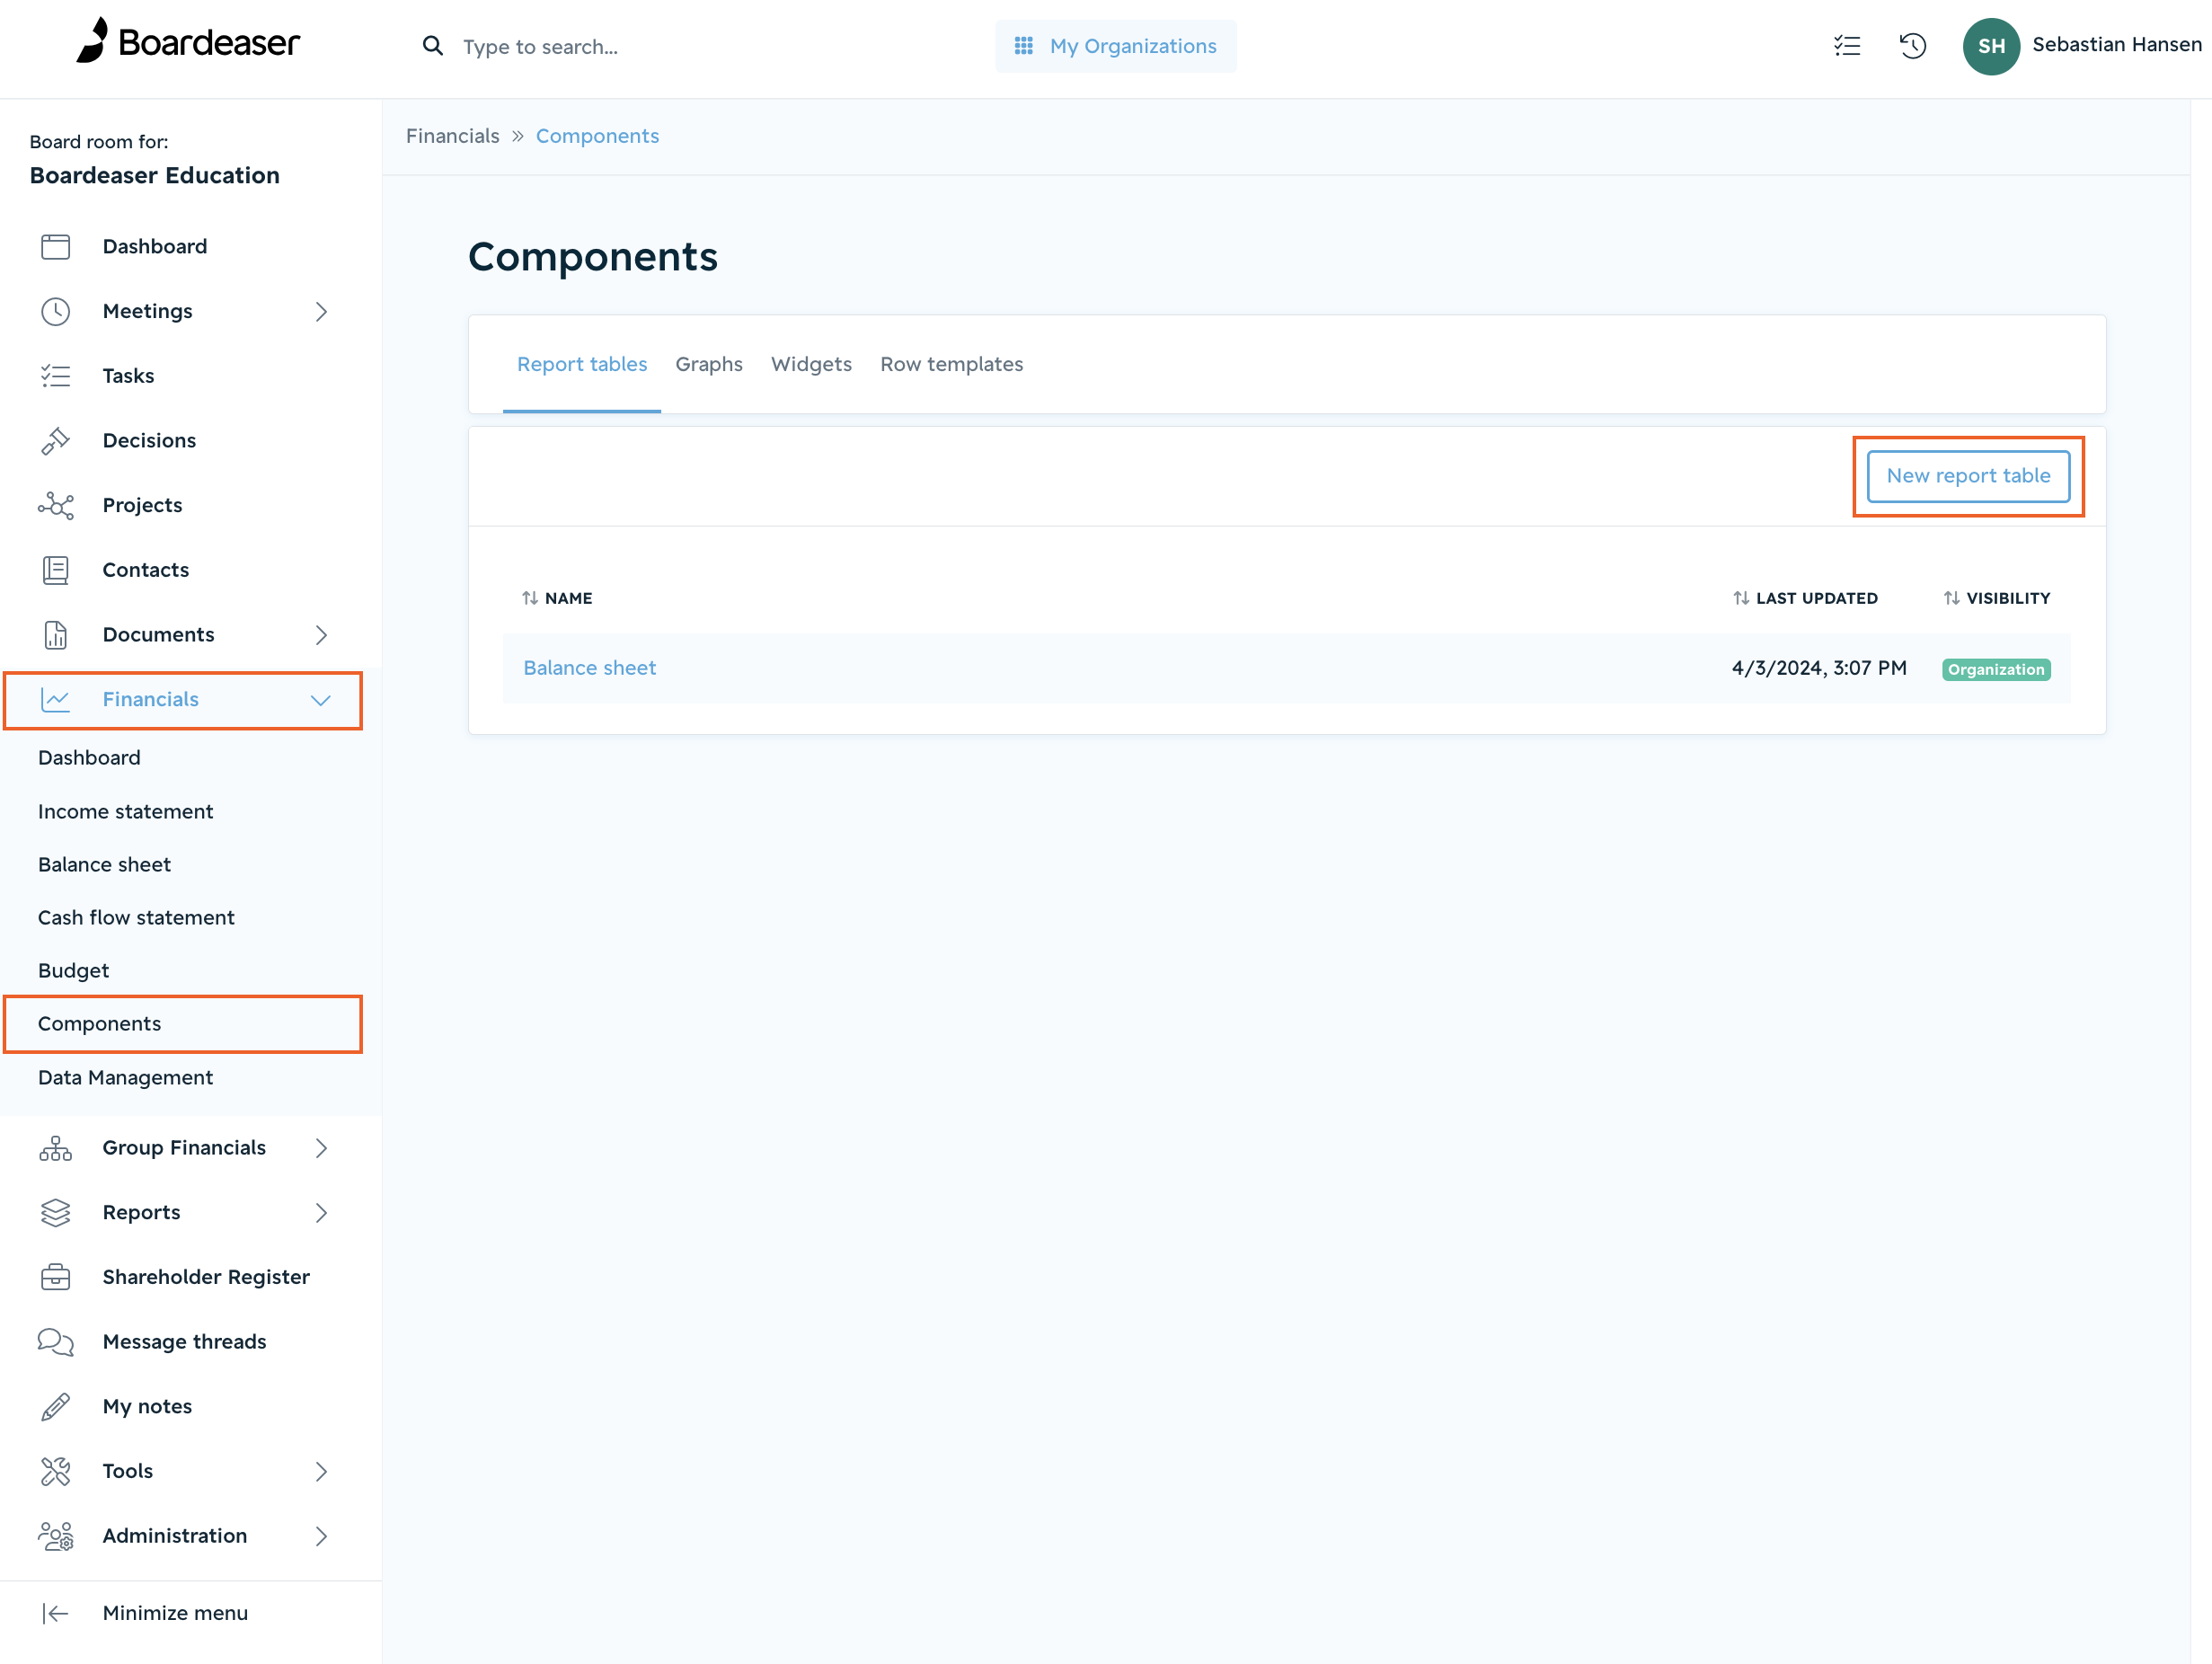Click the Organization visibility badge
The image size is (2212, 1664).
(1995, 669)
